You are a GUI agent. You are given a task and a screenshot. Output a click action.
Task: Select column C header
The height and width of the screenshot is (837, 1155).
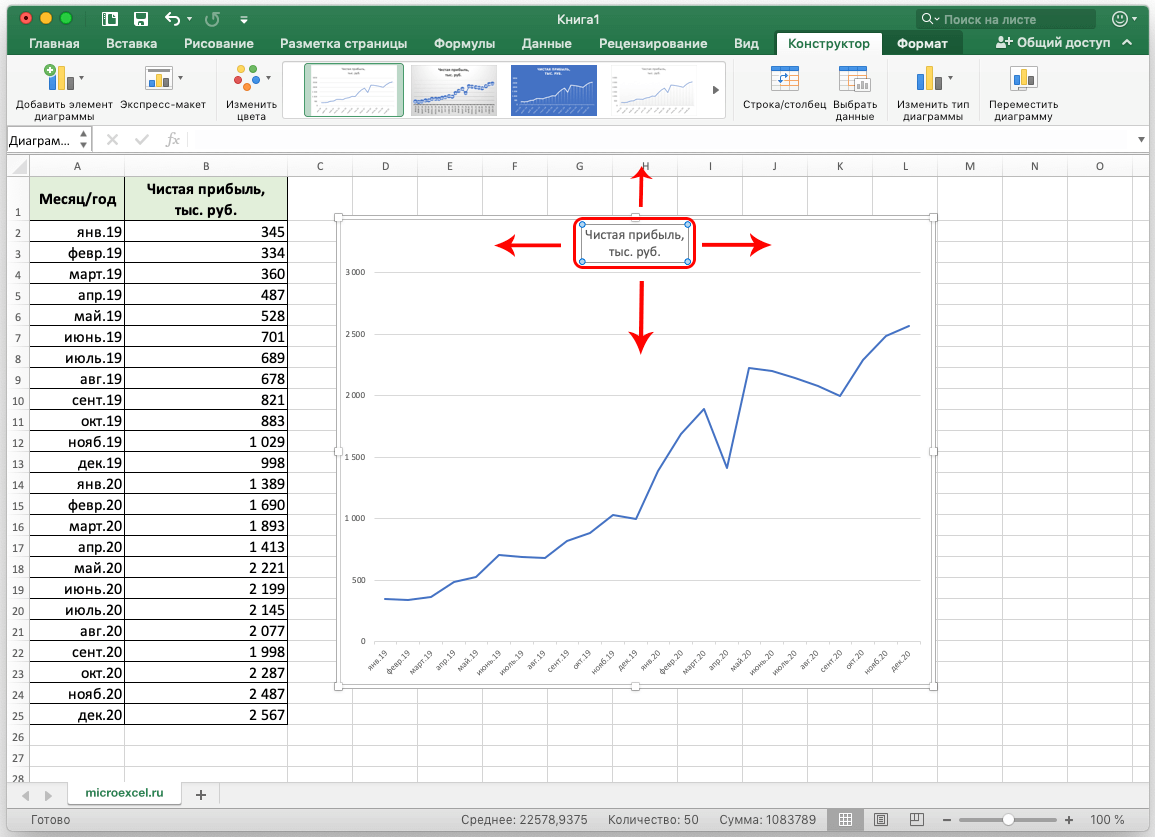point(320,167)
